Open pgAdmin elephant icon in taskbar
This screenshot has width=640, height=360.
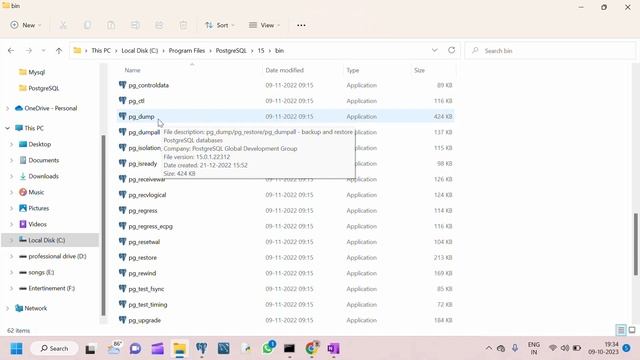202,349
